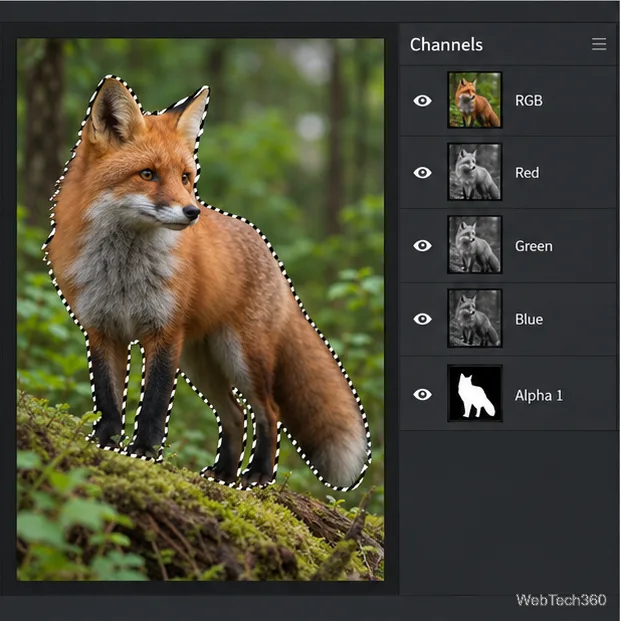The width and height of the screenshot is (620, 621).
Task: Select the Green channel label
Action: [x=534, y=246]
